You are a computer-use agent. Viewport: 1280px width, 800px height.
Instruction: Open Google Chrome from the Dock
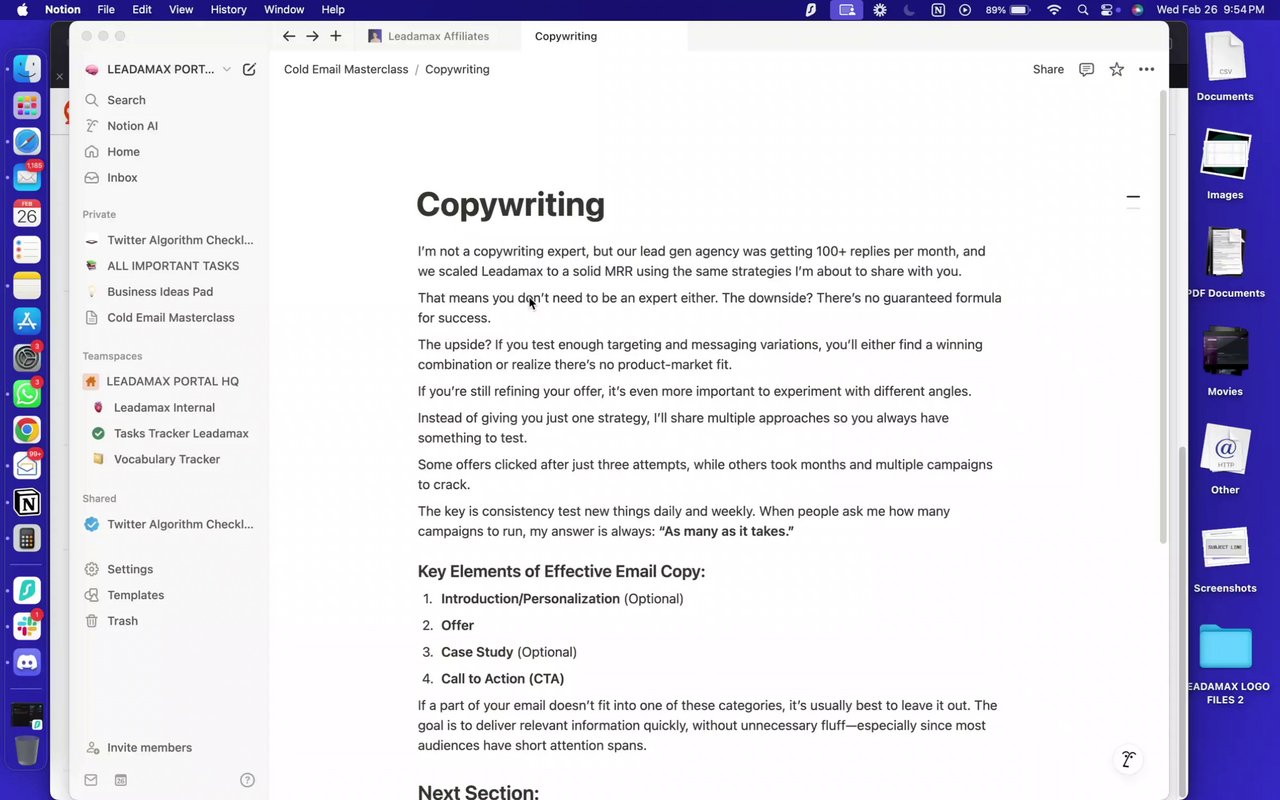pyautogui.click(x=27, y=430)
